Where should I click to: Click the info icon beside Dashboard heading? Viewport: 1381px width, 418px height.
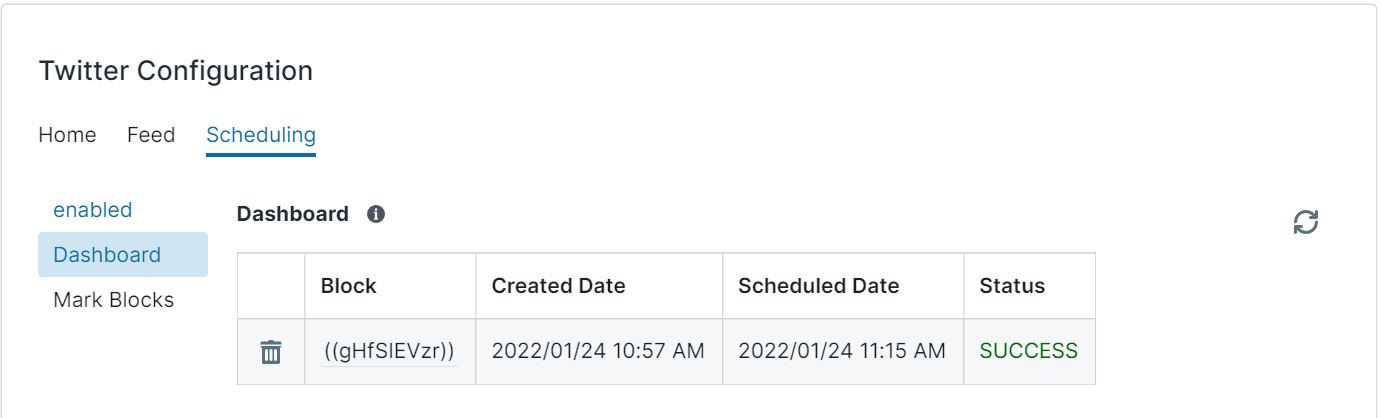point(376,214)
